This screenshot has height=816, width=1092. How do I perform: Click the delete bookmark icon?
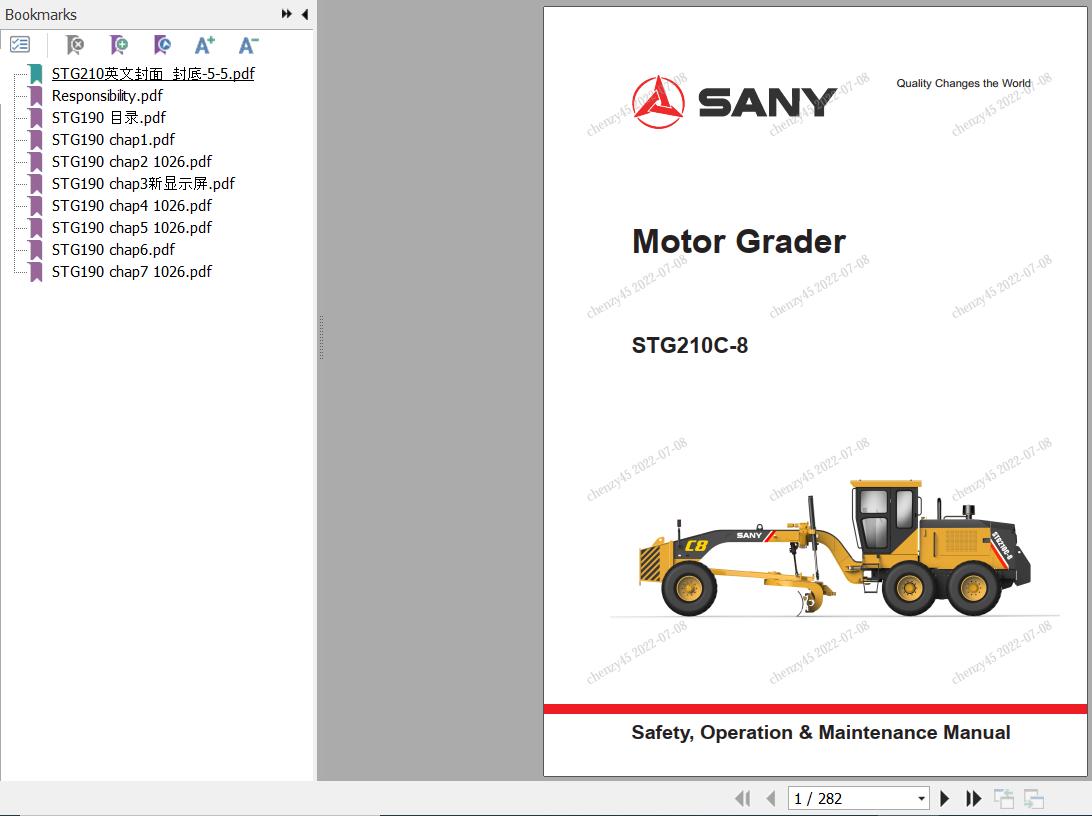click(x=75, y=45)
